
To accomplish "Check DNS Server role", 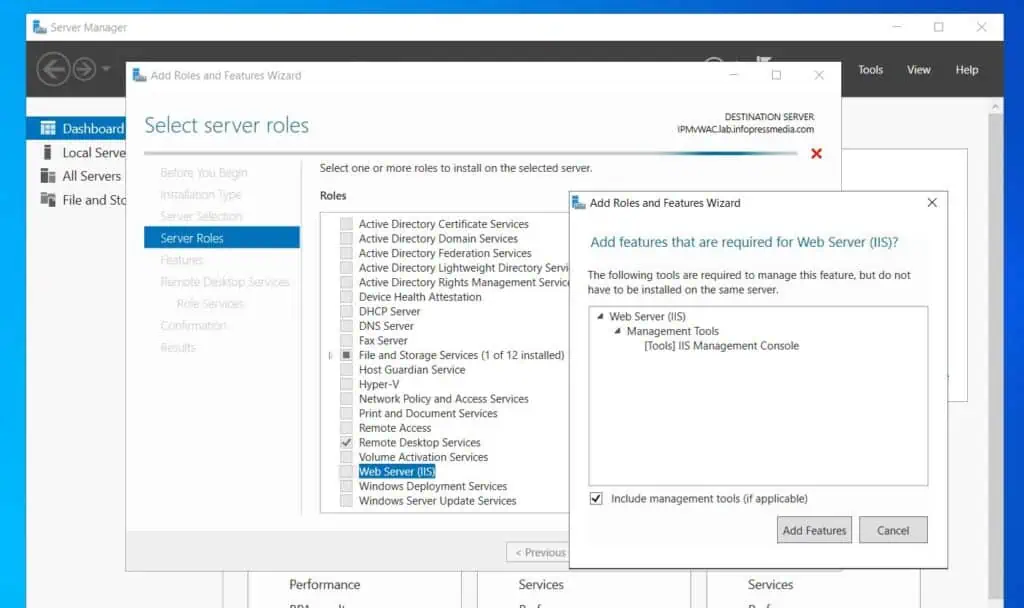I will pos(346,326).
